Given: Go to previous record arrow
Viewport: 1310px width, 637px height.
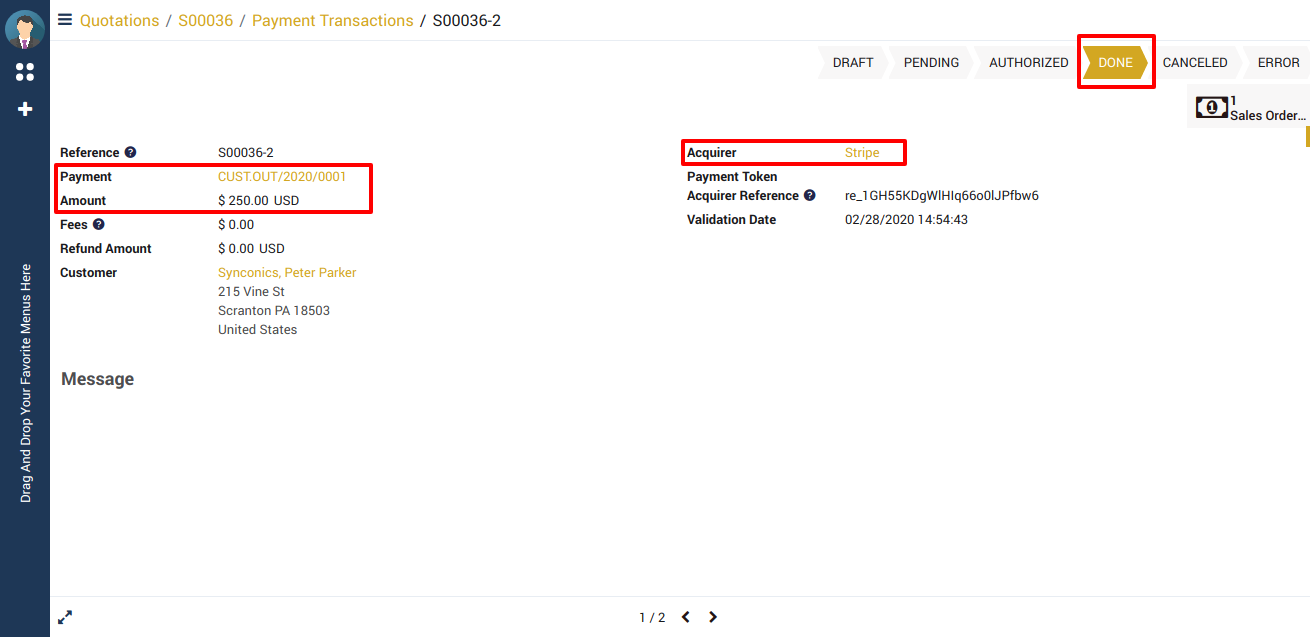Looking at the screenshot, I should coord(686,618).
